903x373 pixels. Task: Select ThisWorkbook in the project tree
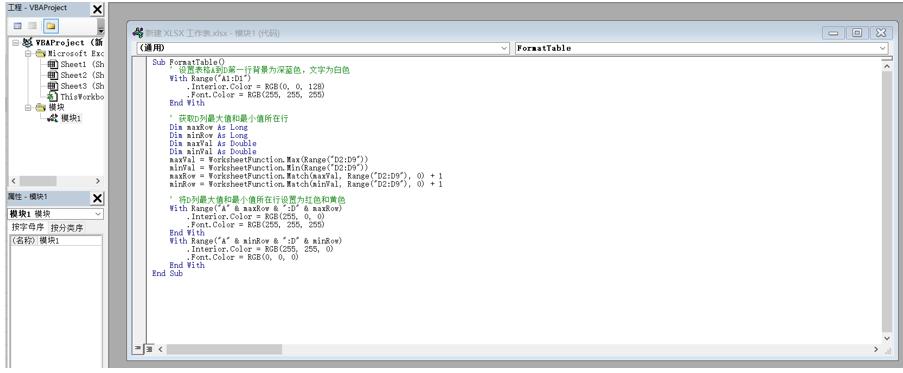[x=81, y=97]
